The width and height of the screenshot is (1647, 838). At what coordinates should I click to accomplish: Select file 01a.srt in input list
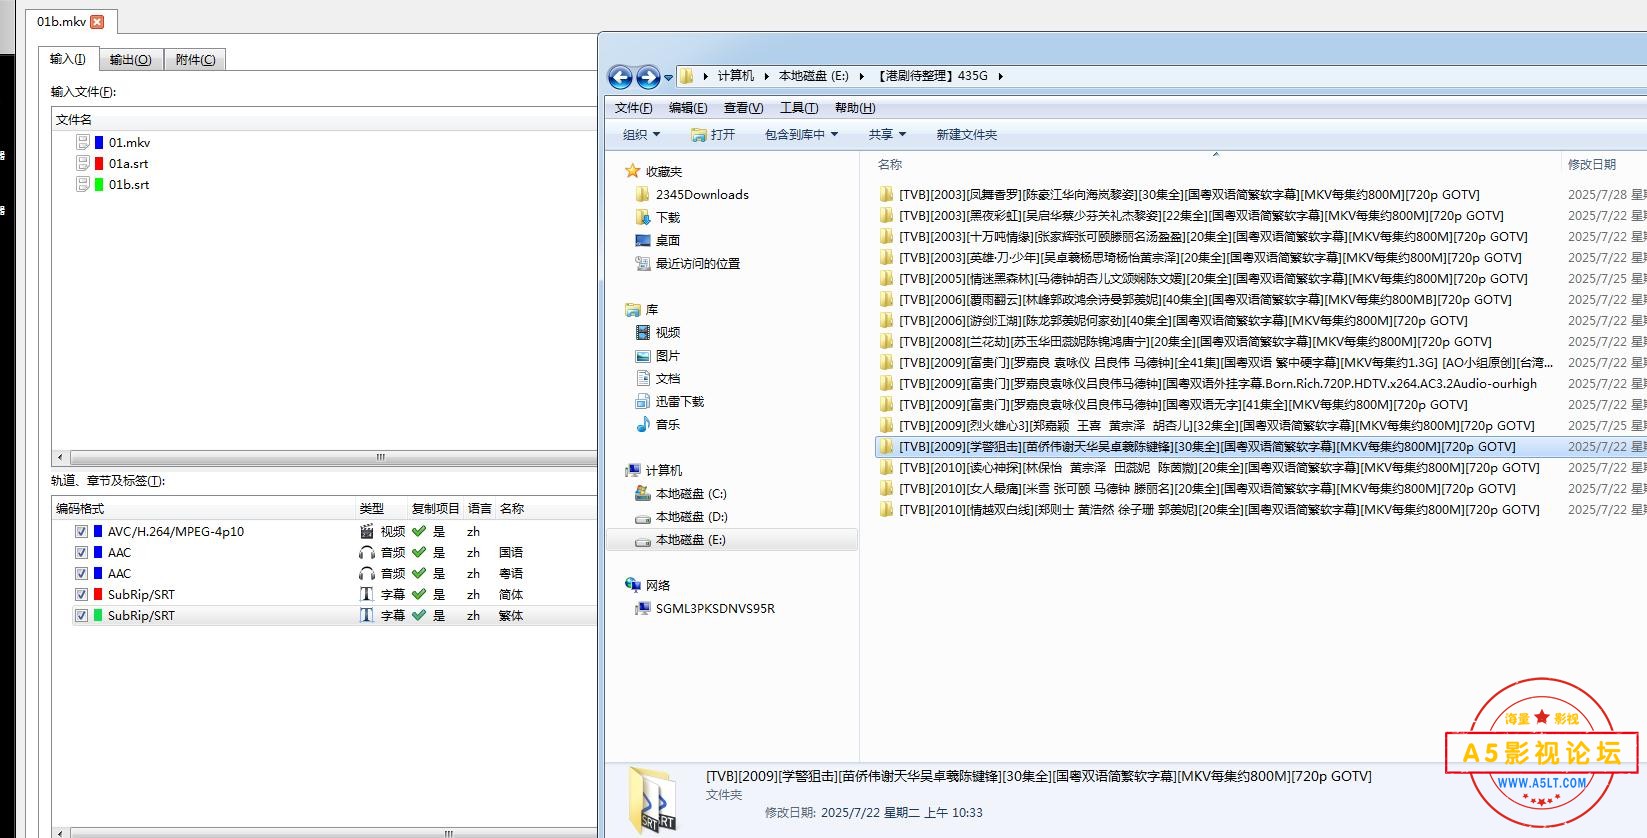tap(128, 164)
